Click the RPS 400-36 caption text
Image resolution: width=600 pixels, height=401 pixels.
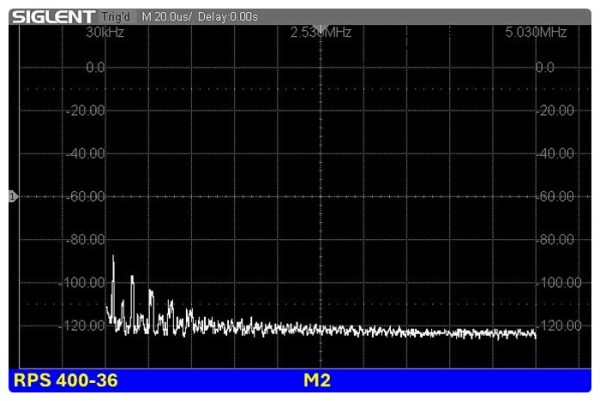(60, 381)
